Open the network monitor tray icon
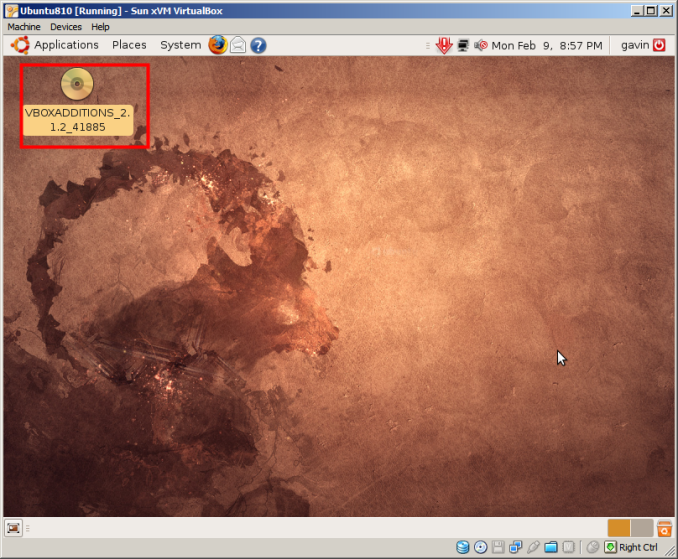Screen dimensions: 678x559 click(463, 45)
